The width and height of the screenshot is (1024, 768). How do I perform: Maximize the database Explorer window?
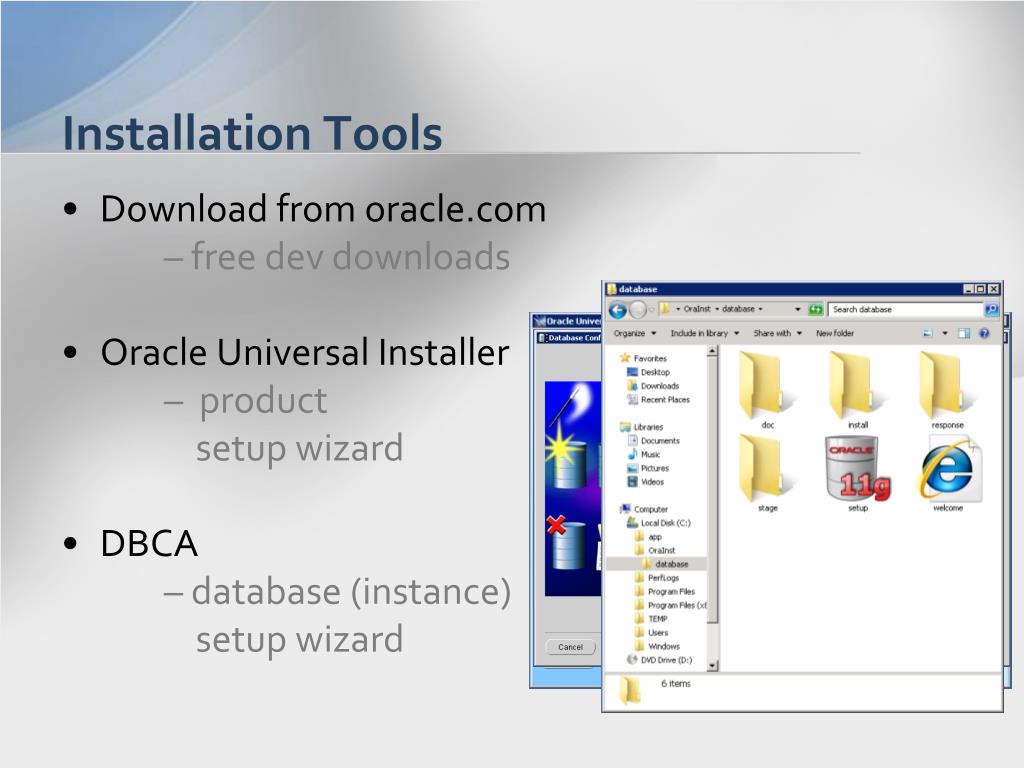[x=981, y=289]
